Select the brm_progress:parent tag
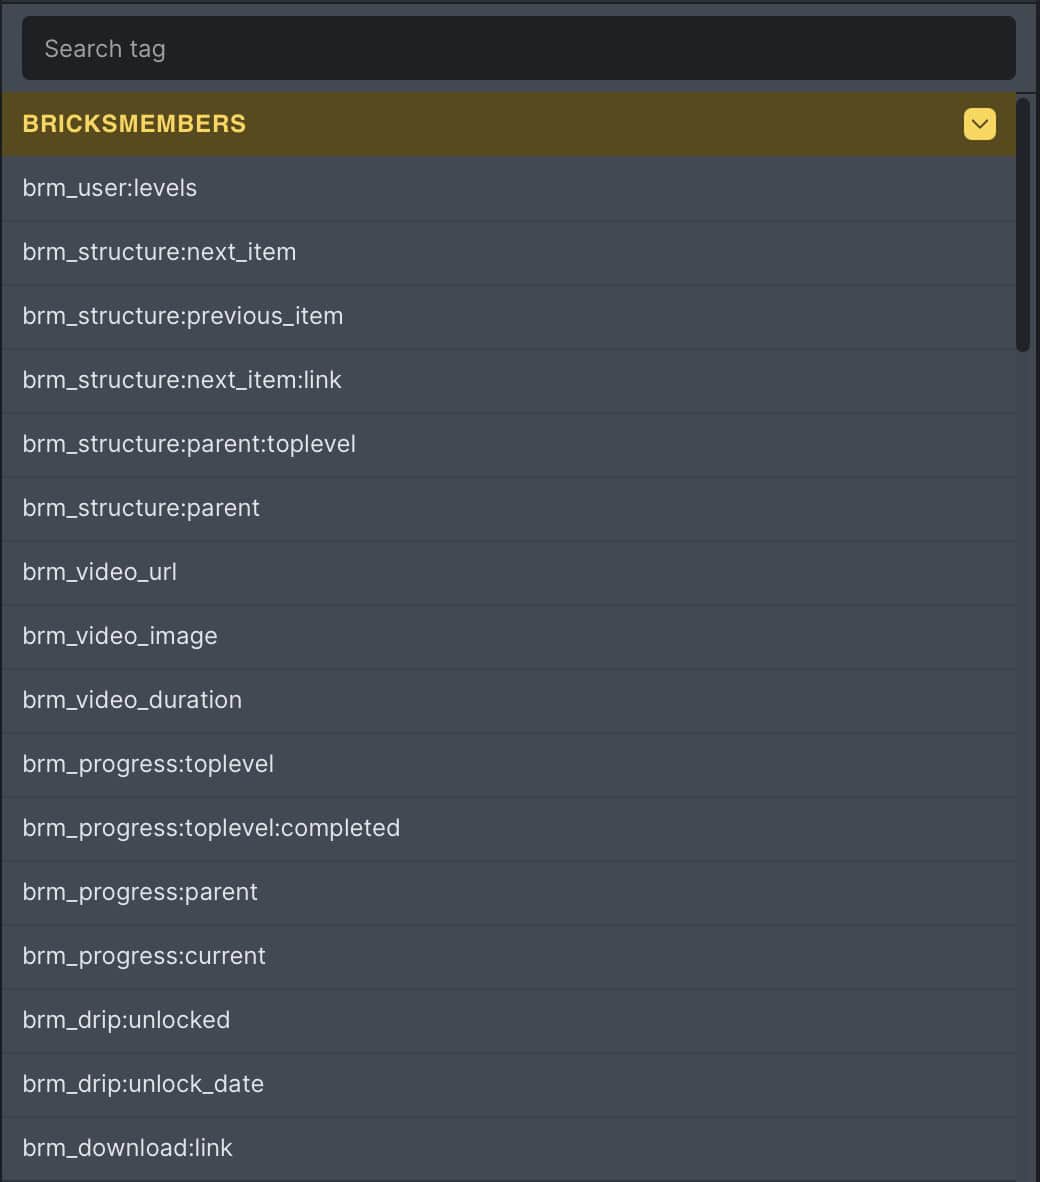 (140, 892)
